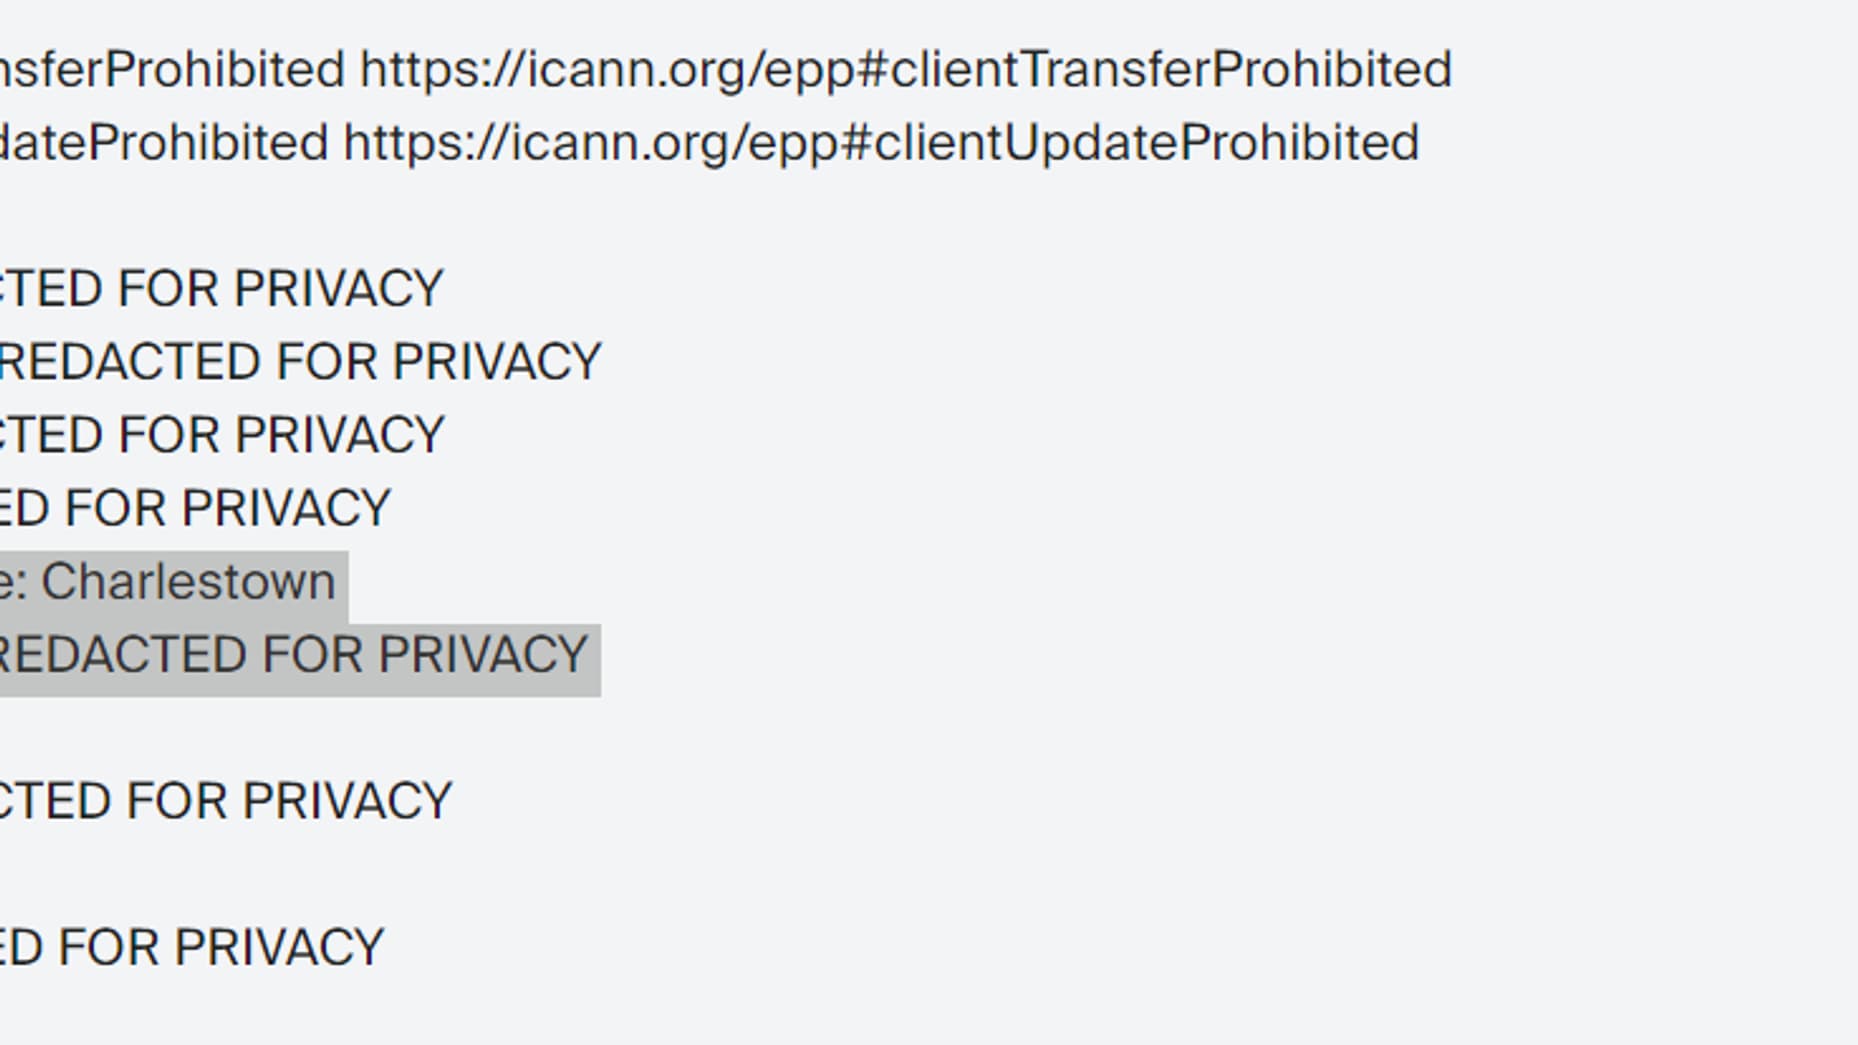Click first "CTED FOR PRIVACY" line under status URLs
The height and width of the screenshot is (1045, 1858).
(x=221, y=289)
